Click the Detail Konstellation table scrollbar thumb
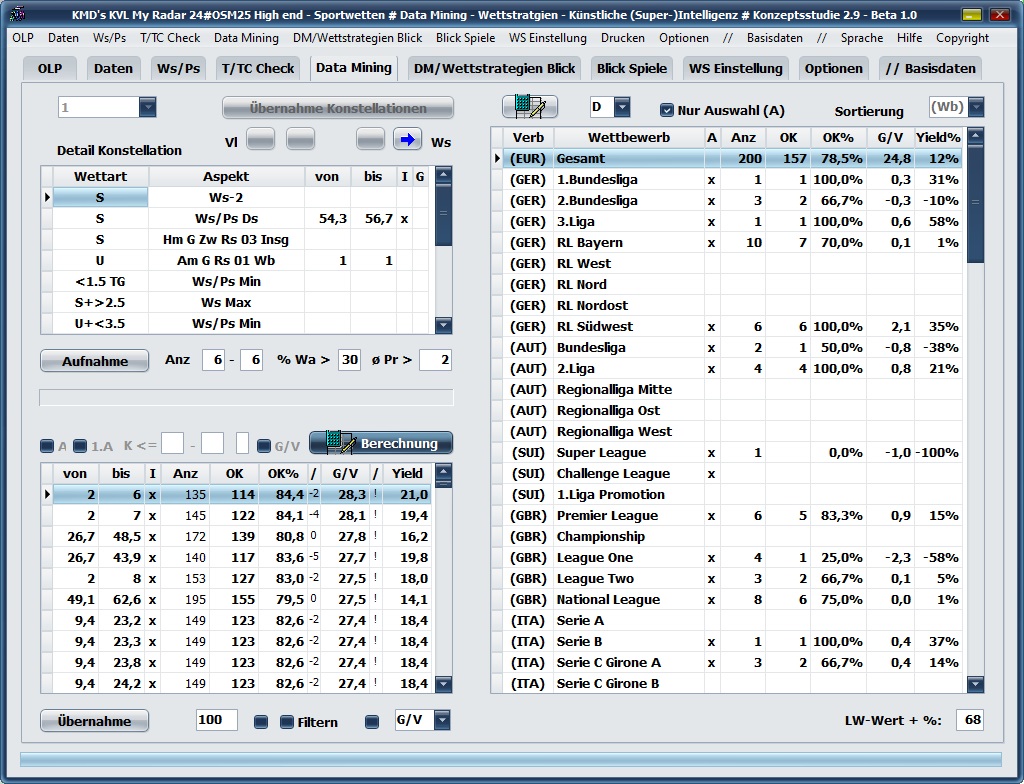The height and width of the screenshot is (784, 1024). [443, 214]
